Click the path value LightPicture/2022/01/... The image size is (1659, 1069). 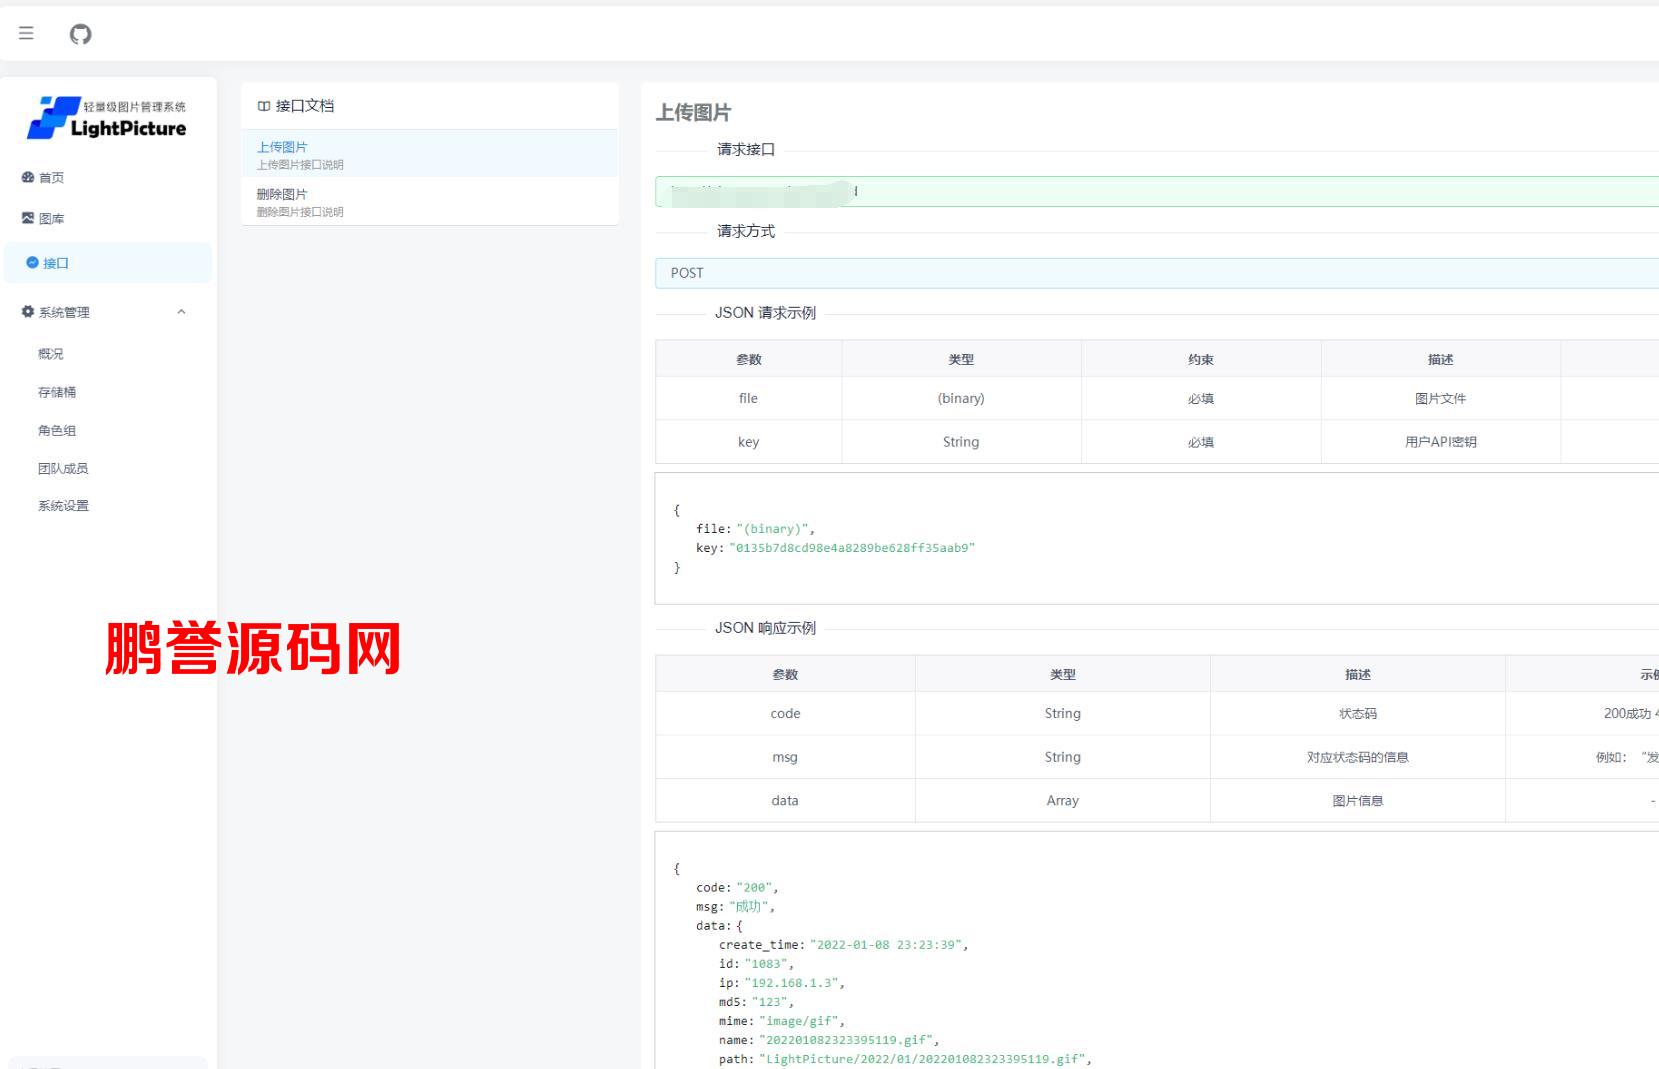coord(924,1059)
